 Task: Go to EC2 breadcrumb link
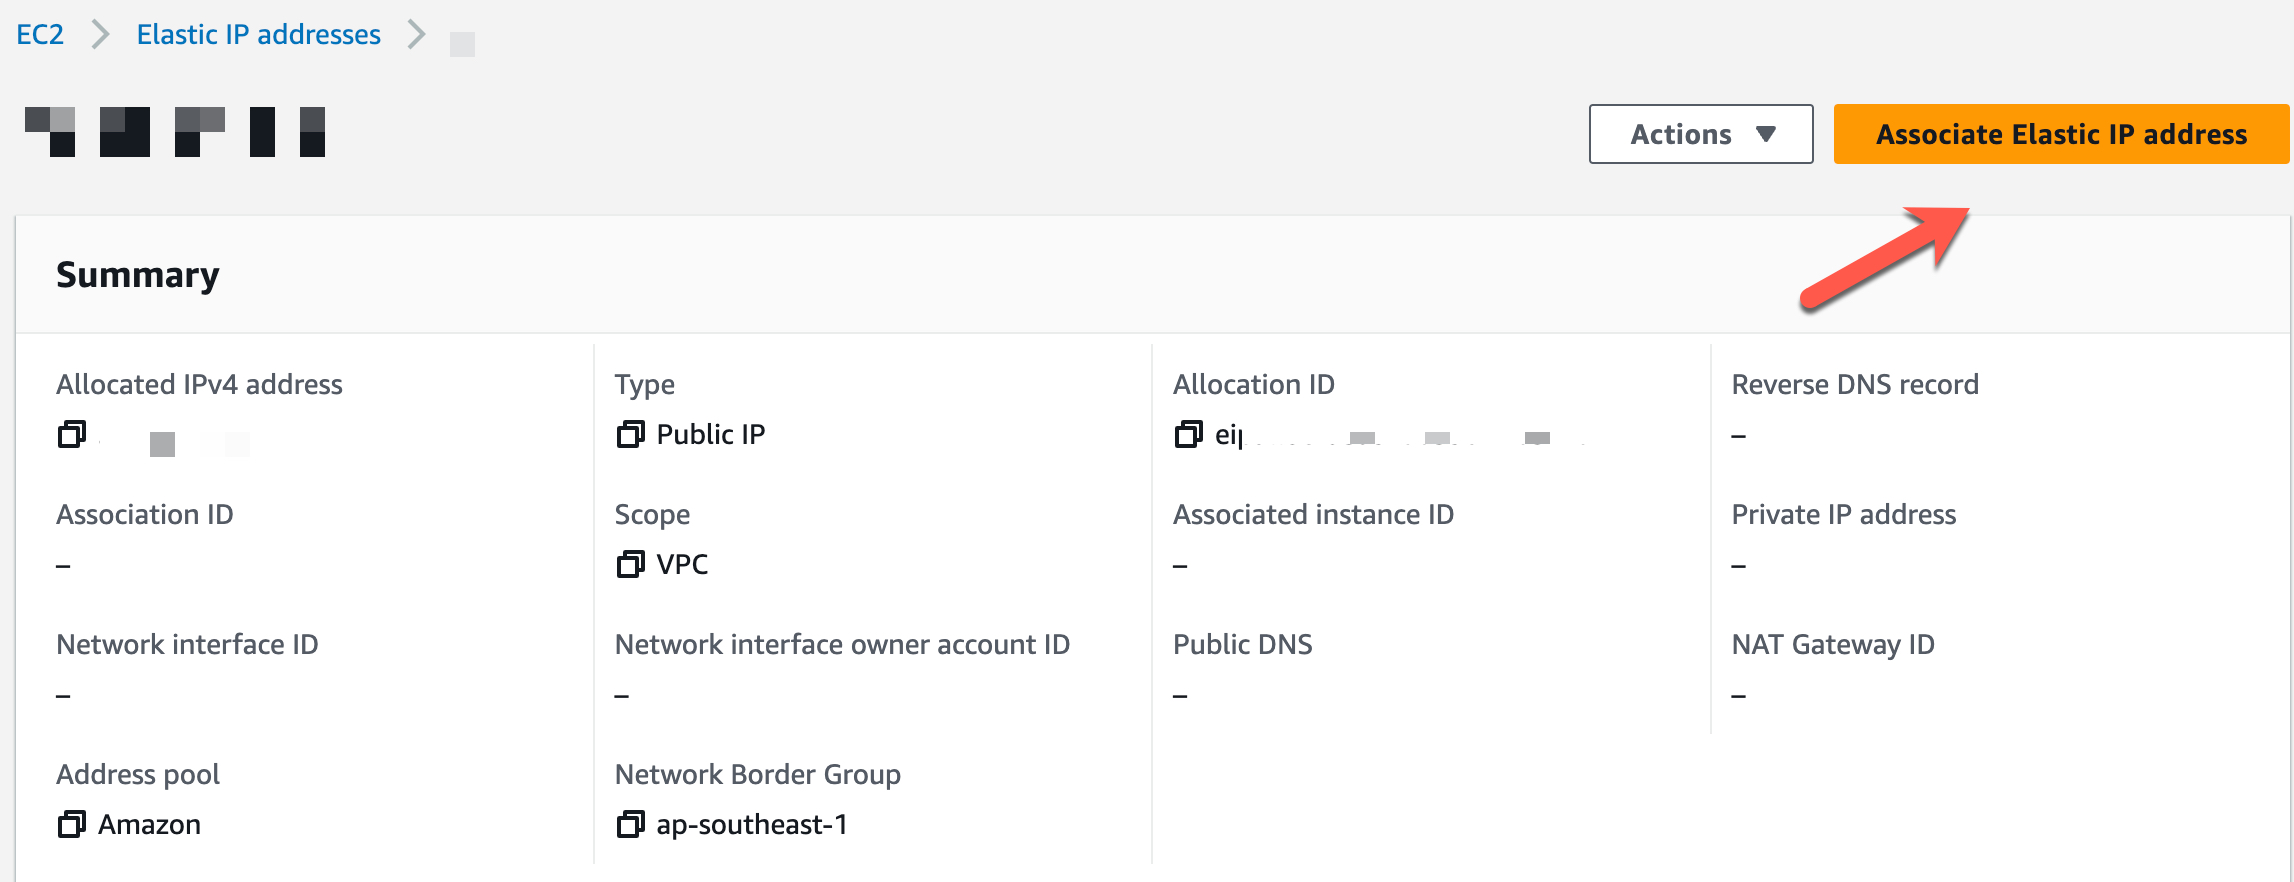(40, 35)
